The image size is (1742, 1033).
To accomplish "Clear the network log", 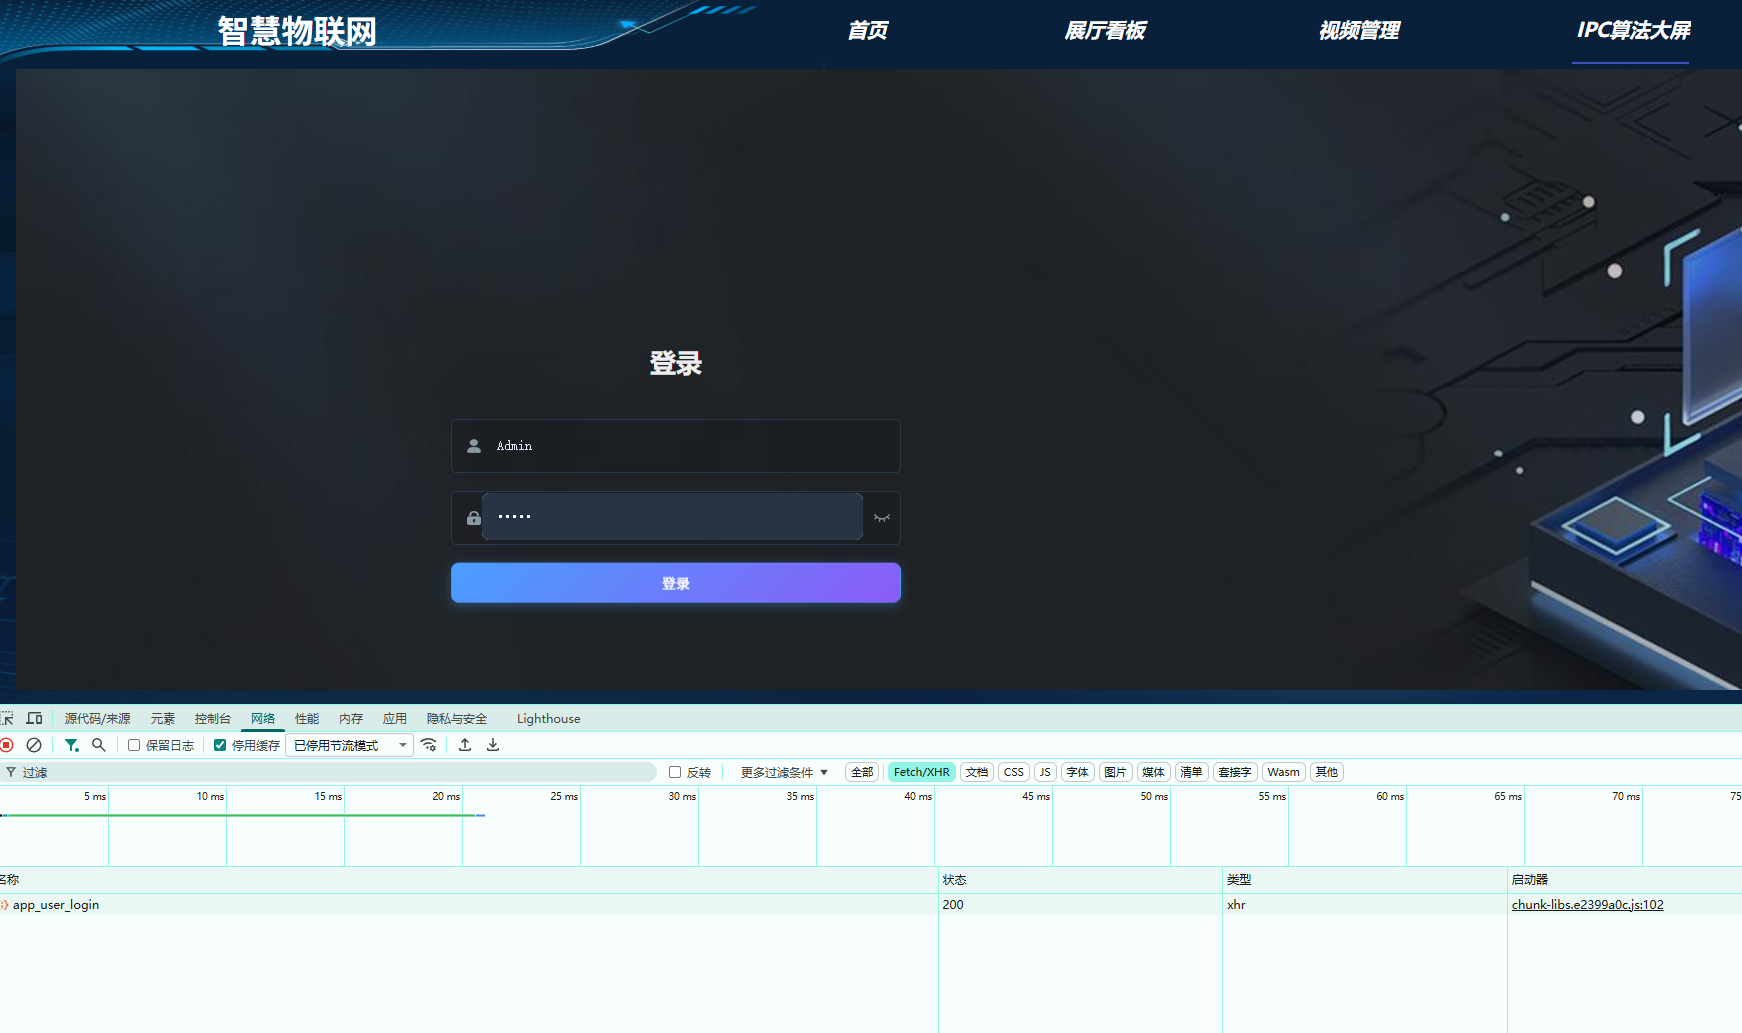I will coord(34,745).
